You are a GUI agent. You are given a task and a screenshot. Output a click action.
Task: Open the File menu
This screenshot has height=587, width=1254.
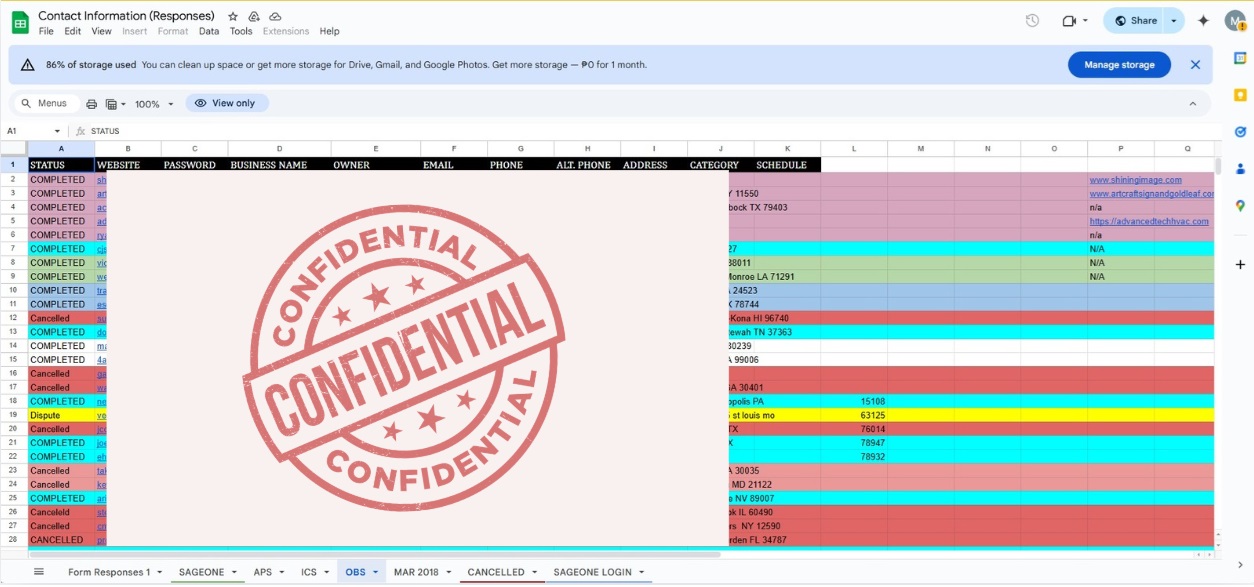pos(46,31)
